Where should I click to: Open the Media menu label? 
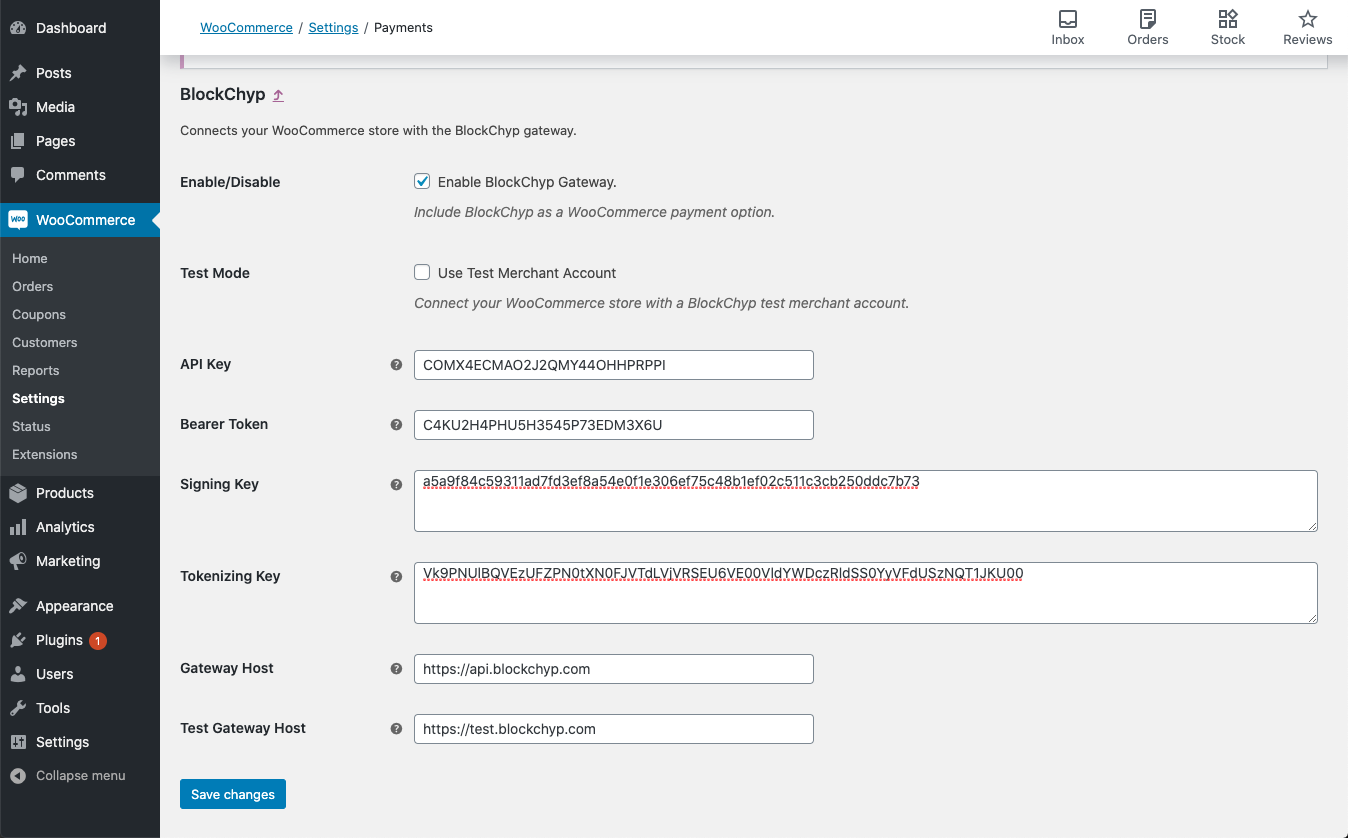[x=56, y=107]
